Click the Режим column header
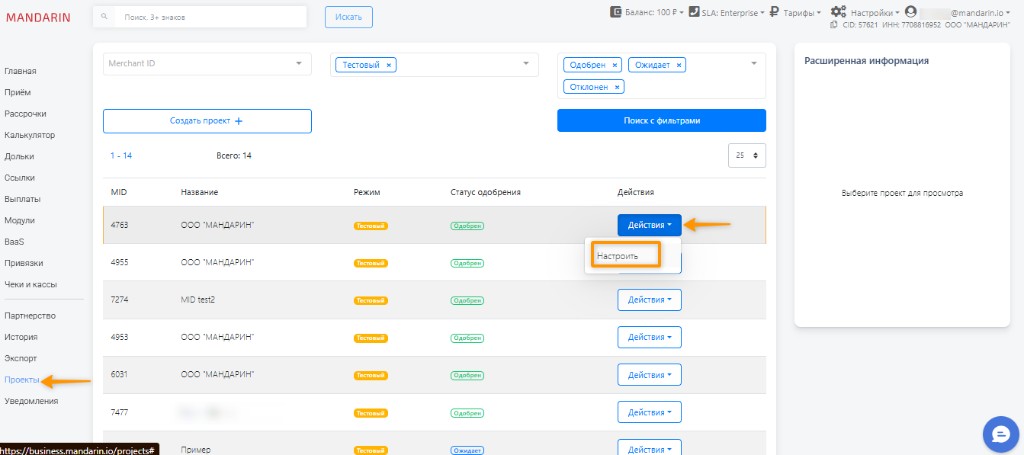 pyautogui.click(x=366, y=193)
